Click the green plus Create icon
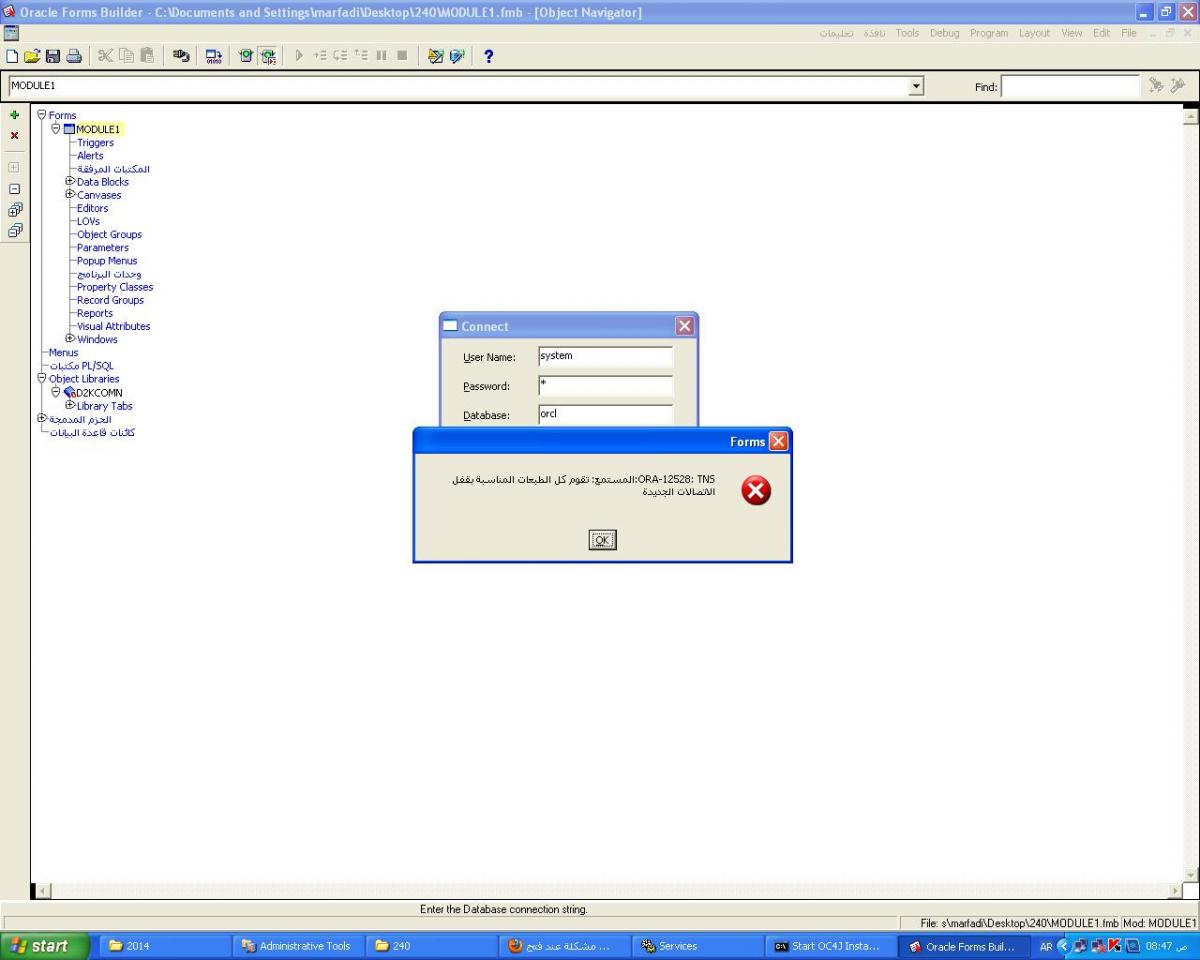 tap(14, 115)
